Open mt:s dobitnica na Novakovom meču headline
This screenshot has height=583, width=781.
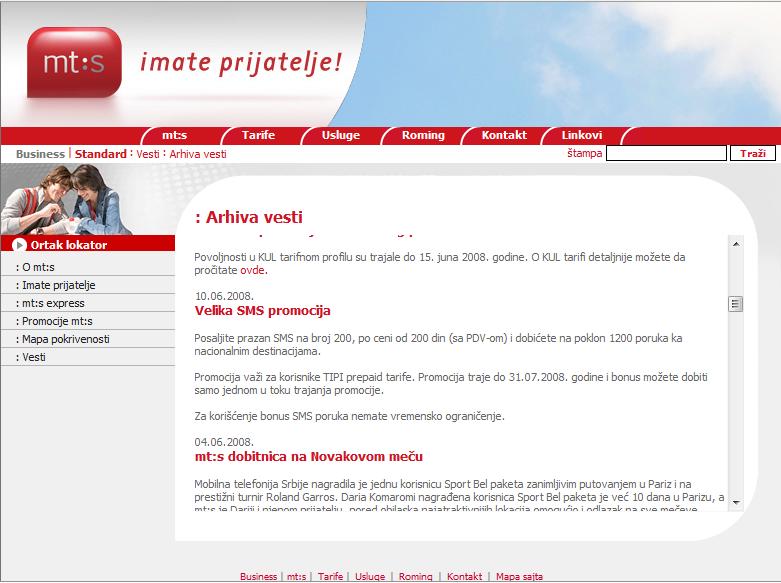coord(309,456)
